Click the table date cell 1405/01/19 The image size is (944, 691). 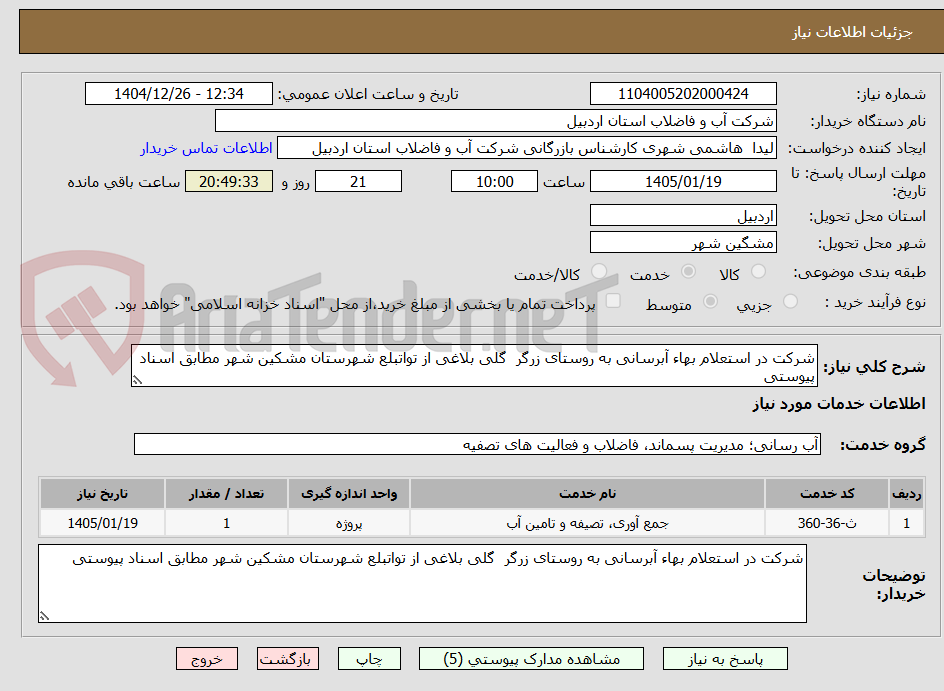pyautogui.click(x=102, y=523)
